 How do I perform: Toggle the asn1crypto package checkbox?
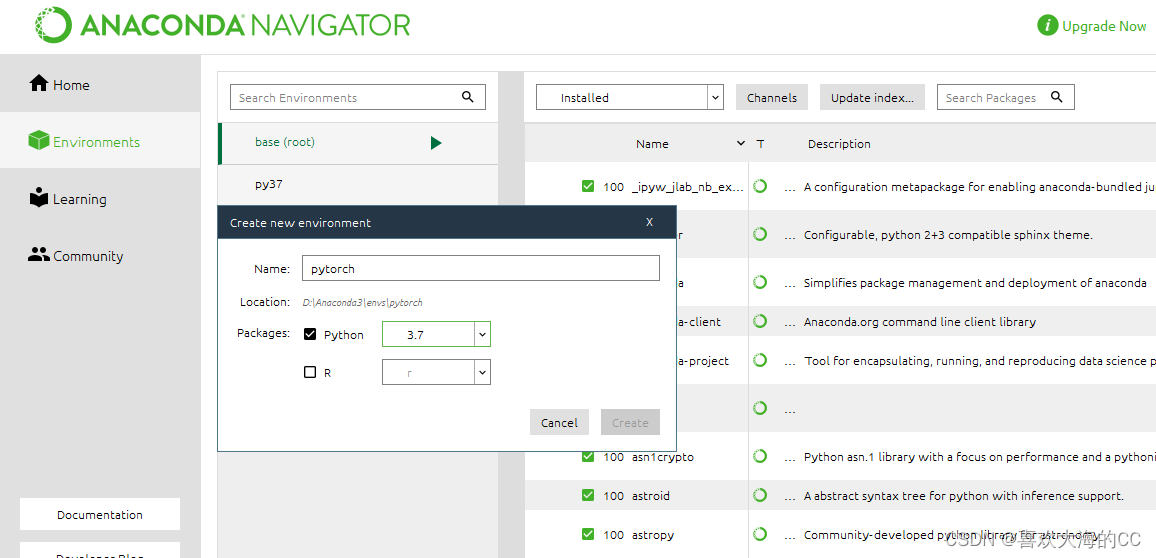pos(588,456)
